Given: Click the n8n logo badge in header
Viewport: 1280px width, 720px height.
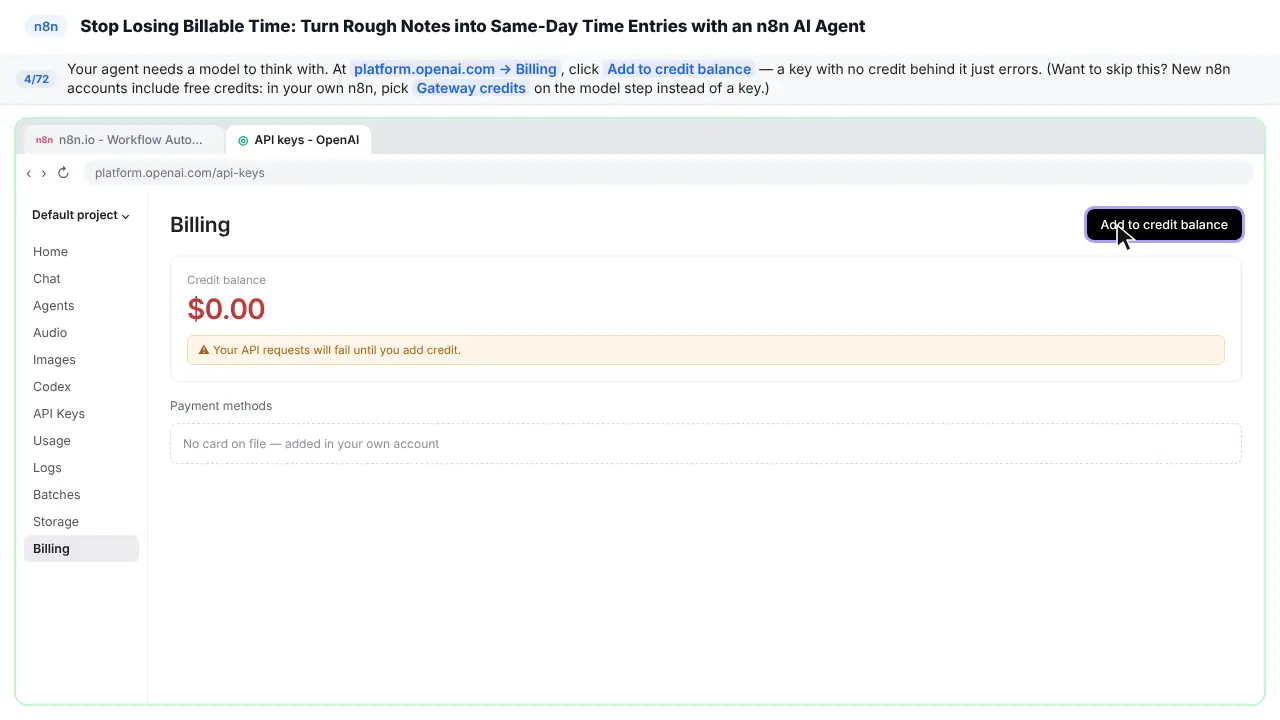Looking at the screenshot, I should (x=46, y=27).
